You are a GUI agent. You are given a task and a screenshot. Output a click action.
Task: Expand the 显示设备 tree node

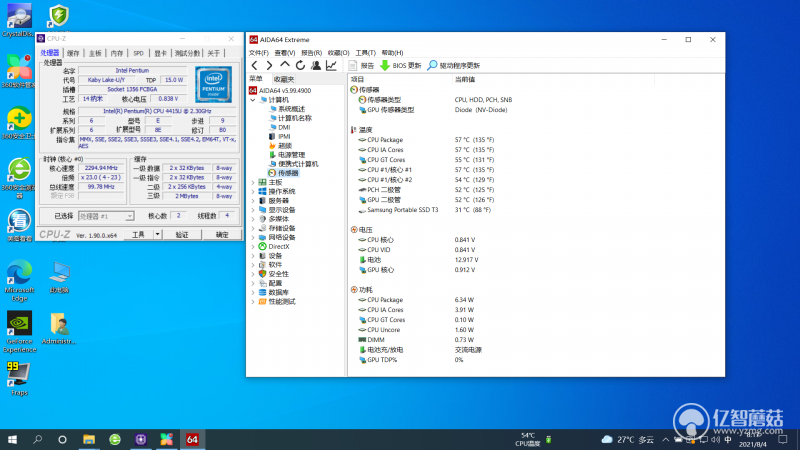pyautogui.click(x=253, y=210)
